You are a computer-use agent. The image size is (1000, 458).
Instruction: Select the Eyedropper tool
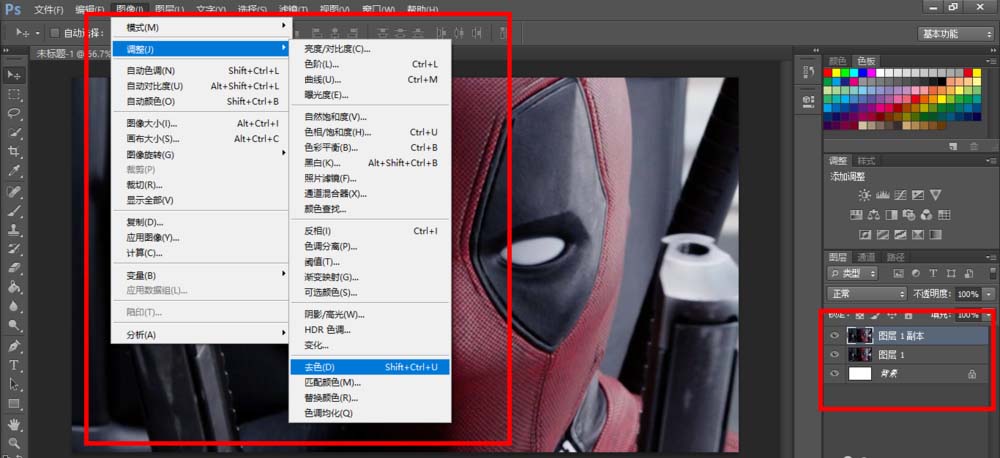click(x=13, y=171)
